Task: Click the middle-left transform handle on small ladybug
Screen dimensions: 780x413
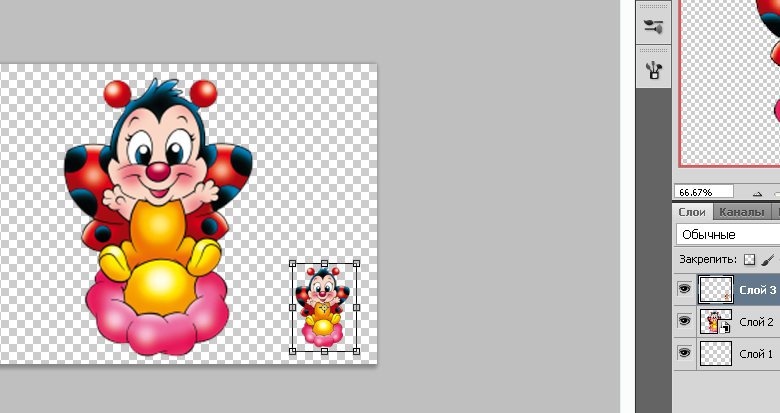Action: (293, 307)
